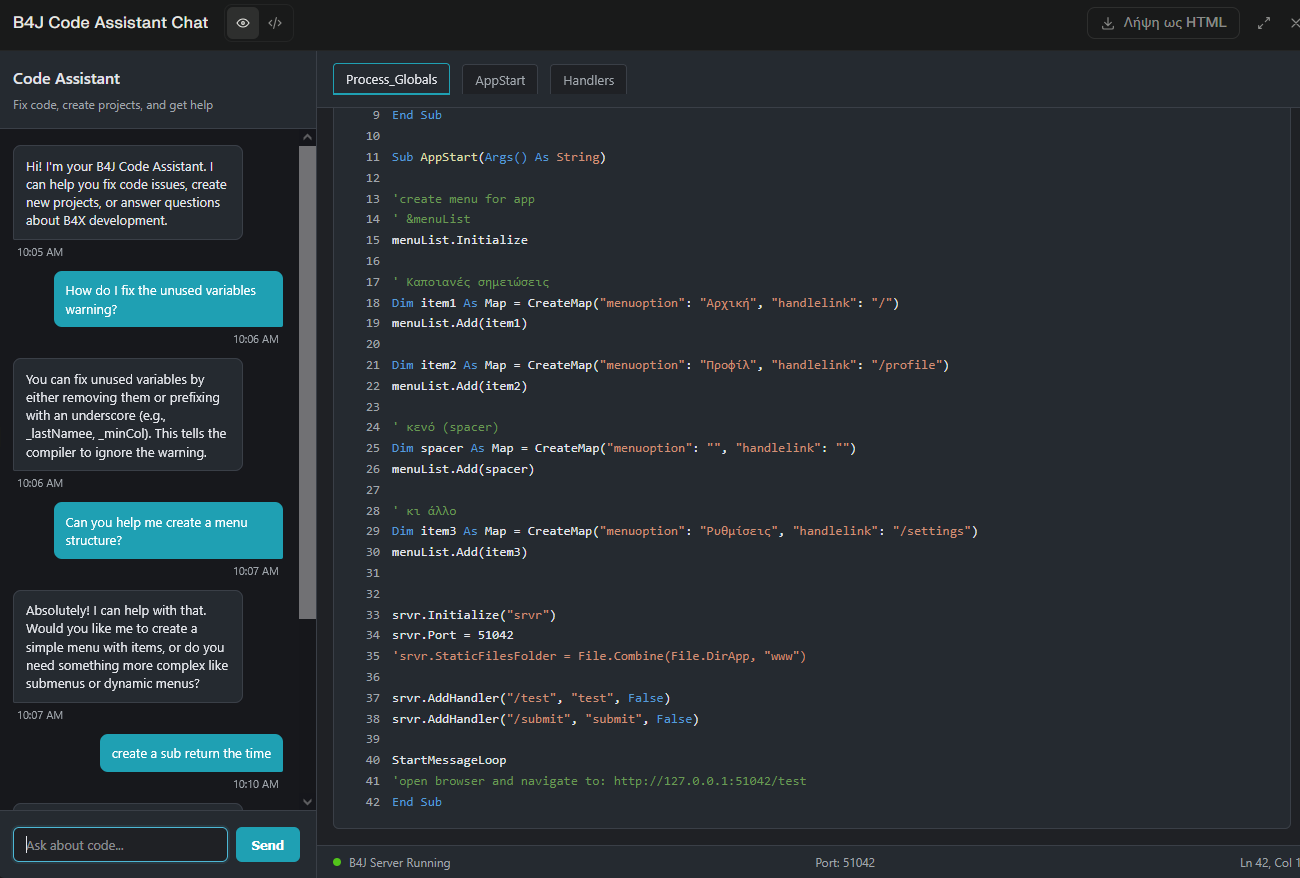Click the 'Can you help me create a menu structure?' message
The height and width of the screenshot is (878, 1300).
click(168, 531)
